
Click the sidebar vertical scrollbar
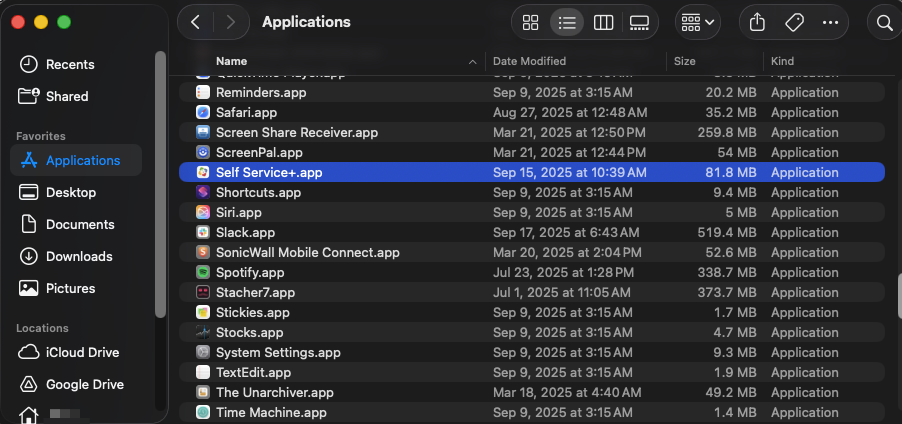pos(160,184)
